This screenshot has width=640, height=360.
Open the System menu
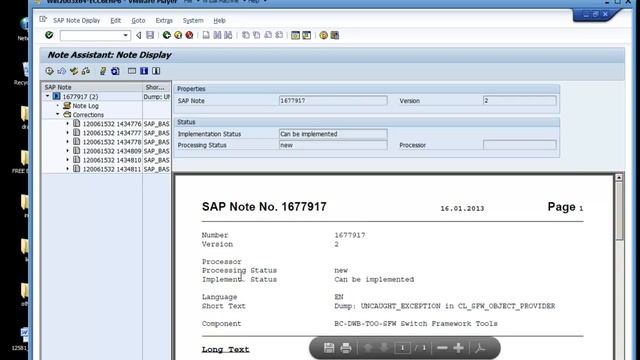193,20
